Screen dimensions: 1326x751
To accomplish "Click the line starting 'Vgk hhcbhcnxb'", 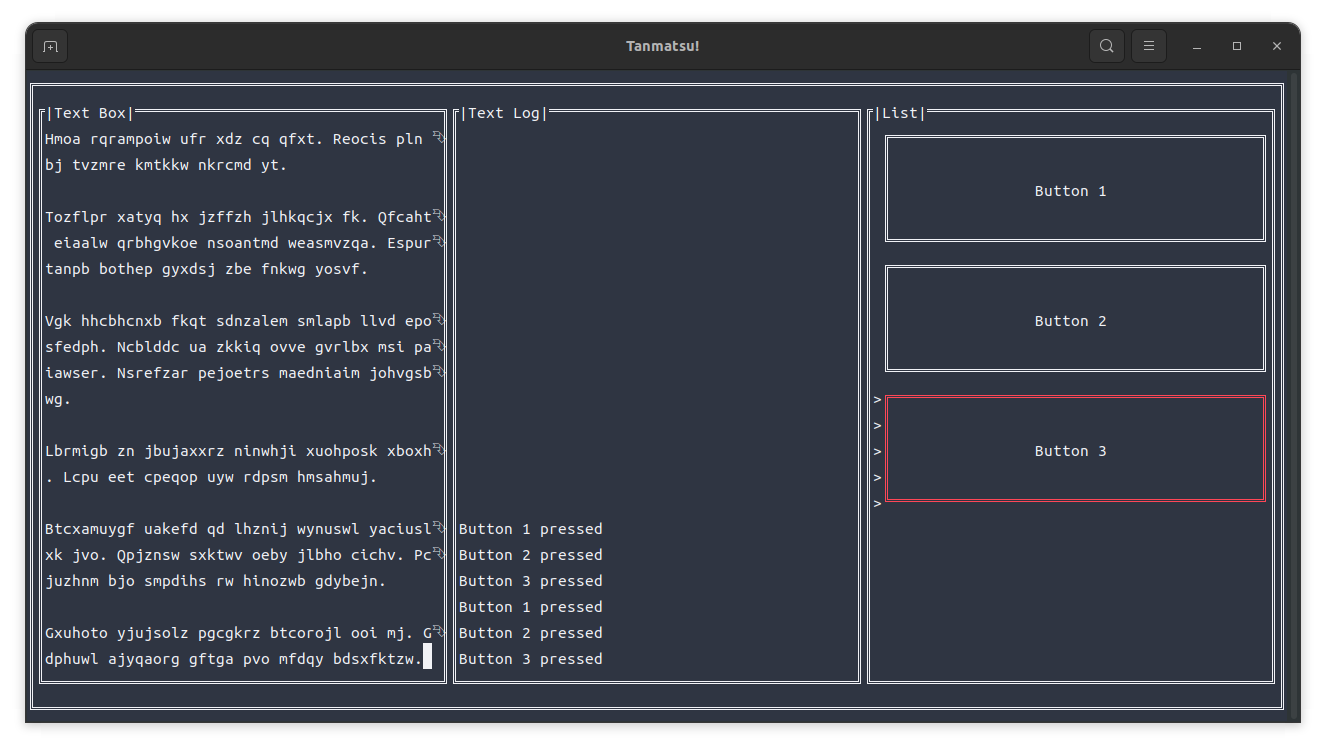I will pyautogui.click(x=238, y=321).
